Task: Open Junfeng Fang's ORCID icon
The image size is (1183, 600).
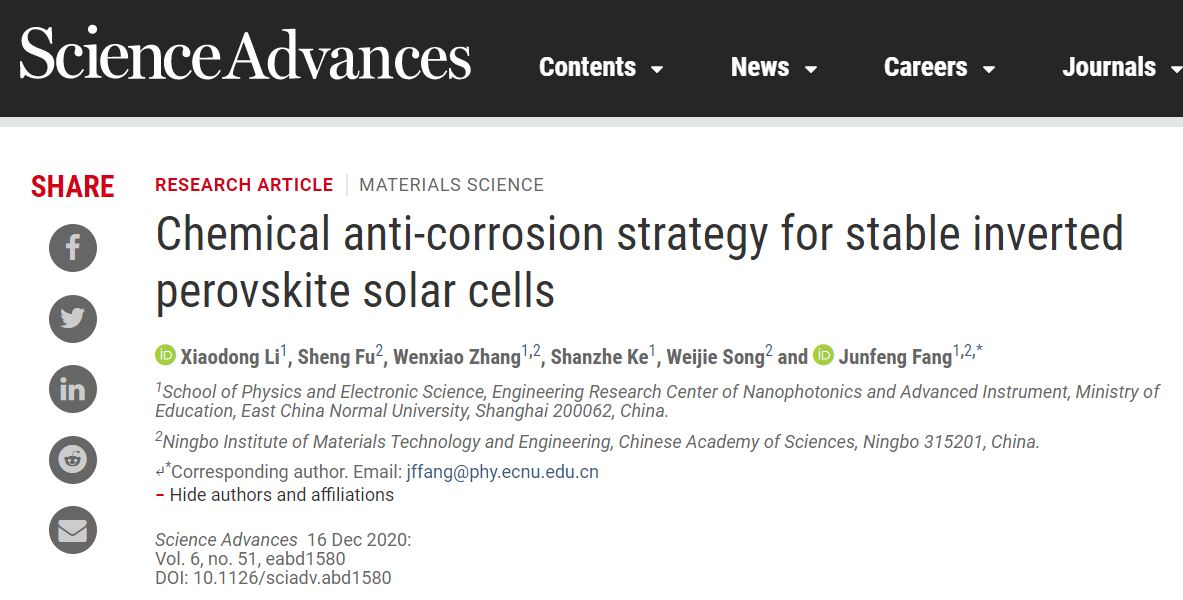Action: click(823, 356)
